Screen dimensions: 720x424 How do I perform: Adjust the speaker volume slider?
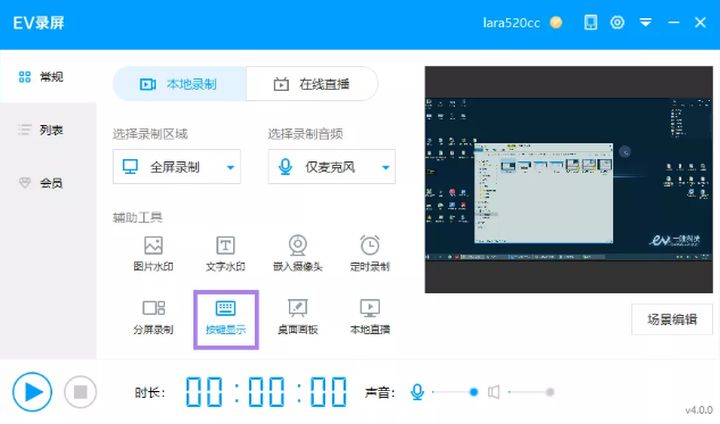tap(531, 392)
